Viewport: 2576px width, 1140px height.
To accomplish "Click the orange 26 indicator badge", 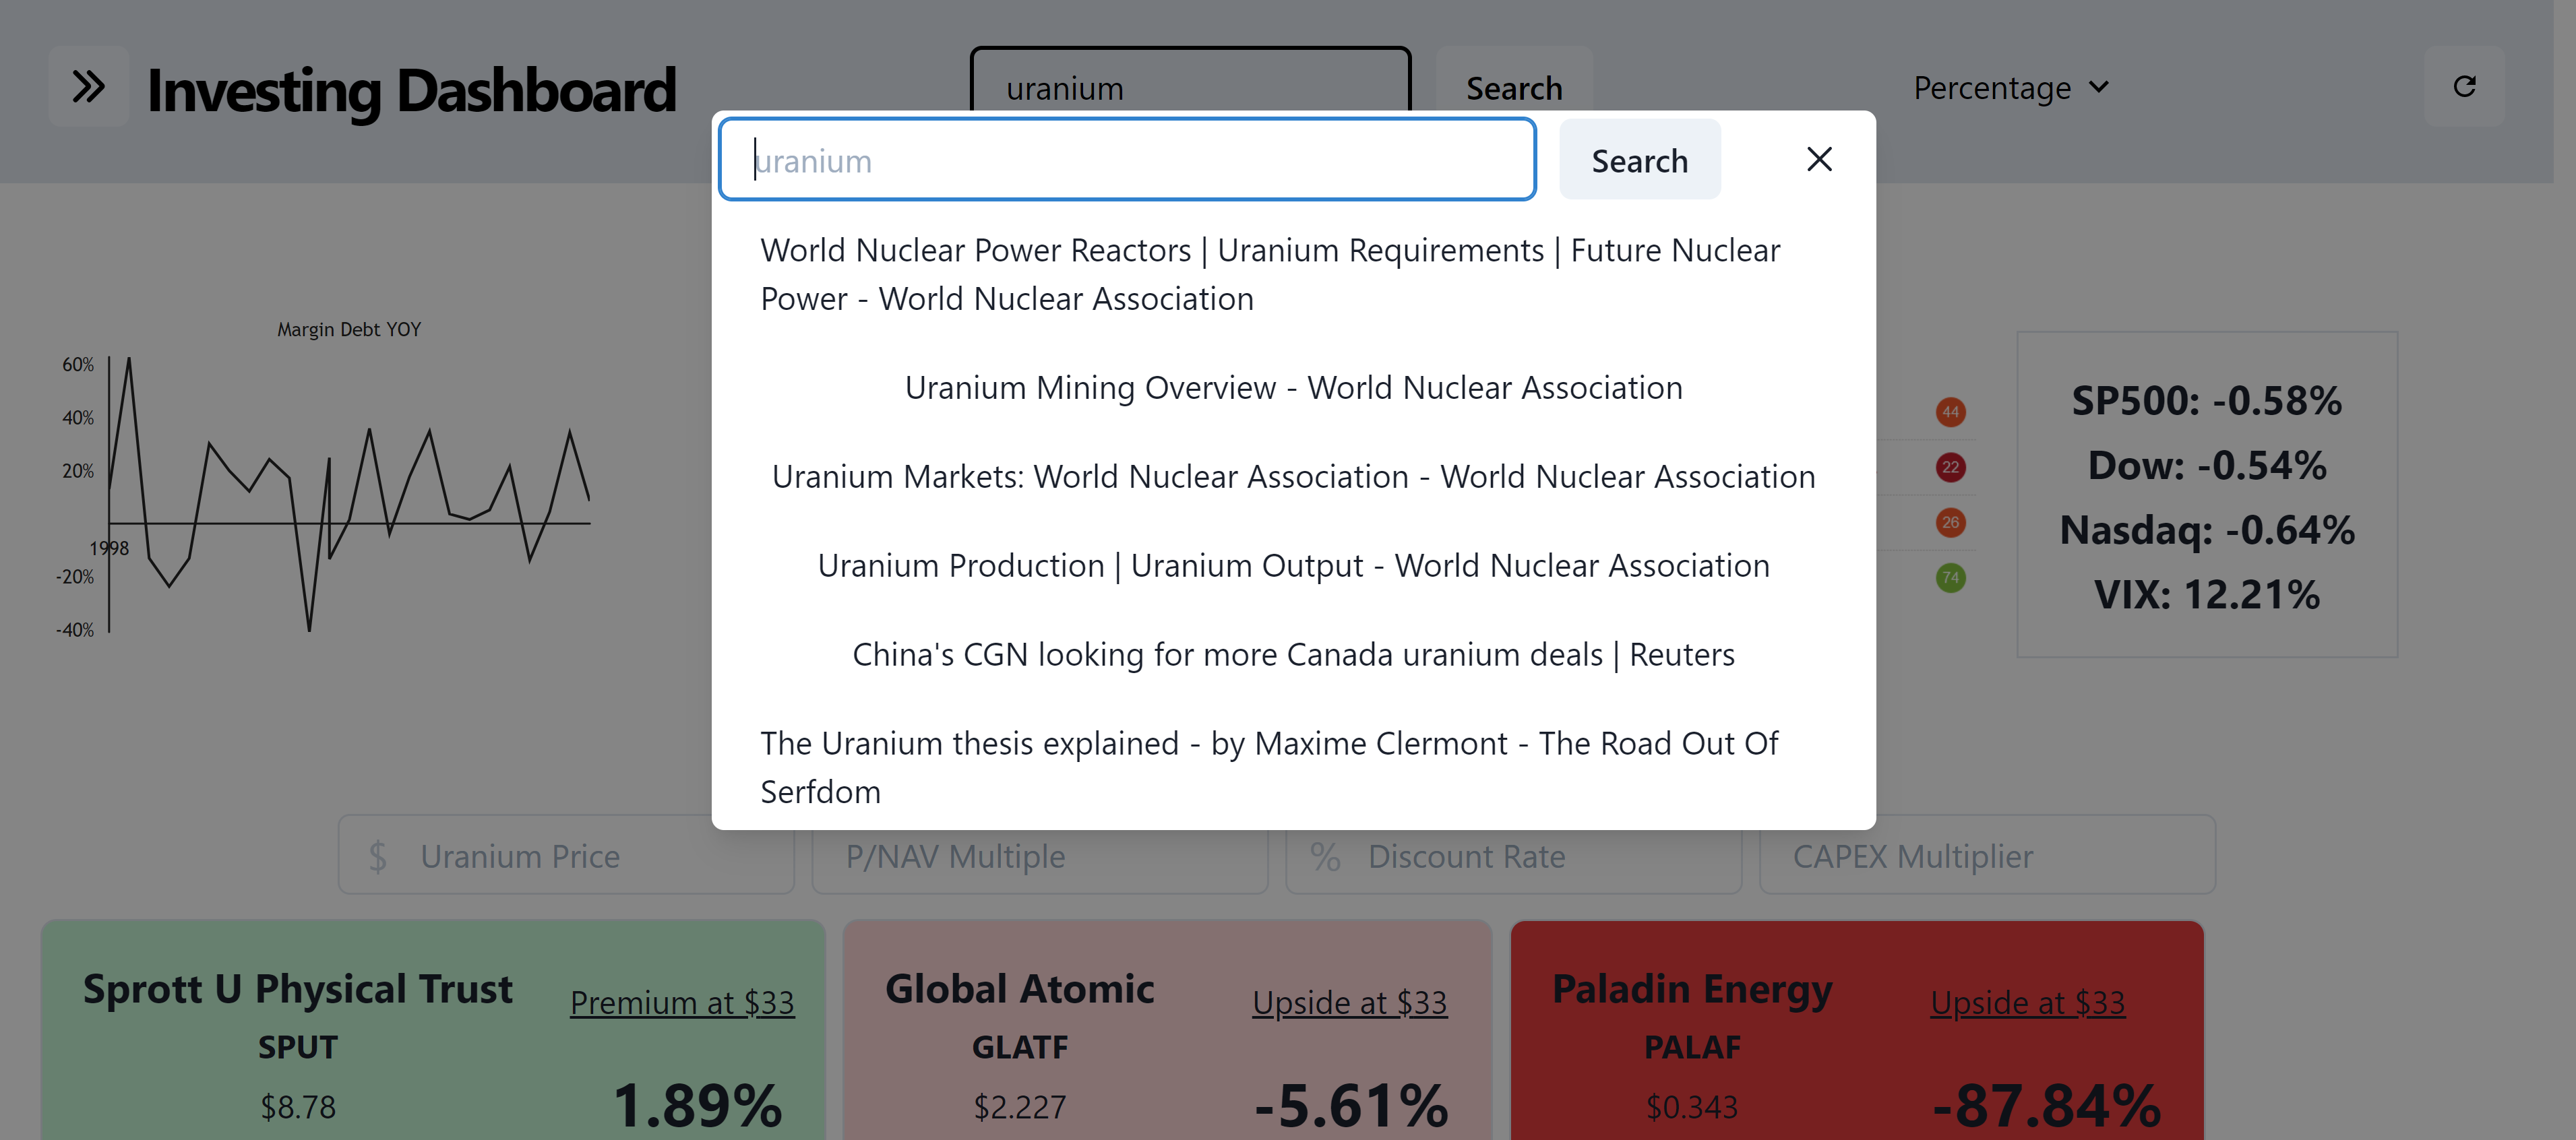I will point(1950,522).
